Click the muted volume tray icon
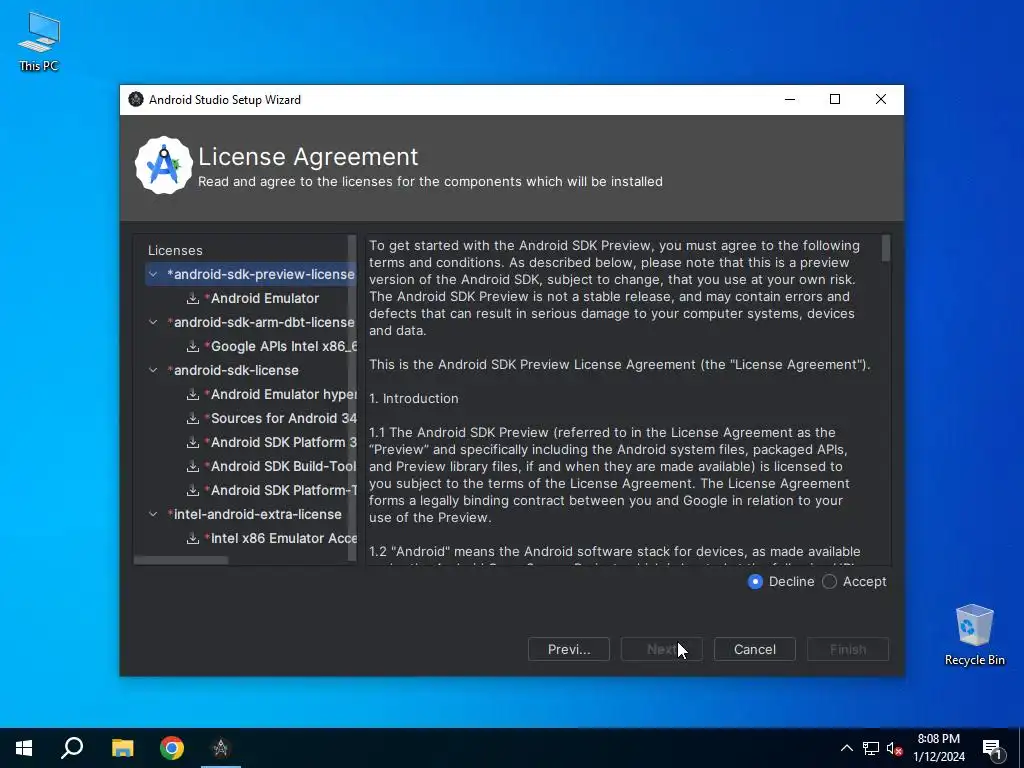This screenshot has width=1024, height=768. point(895,748)
